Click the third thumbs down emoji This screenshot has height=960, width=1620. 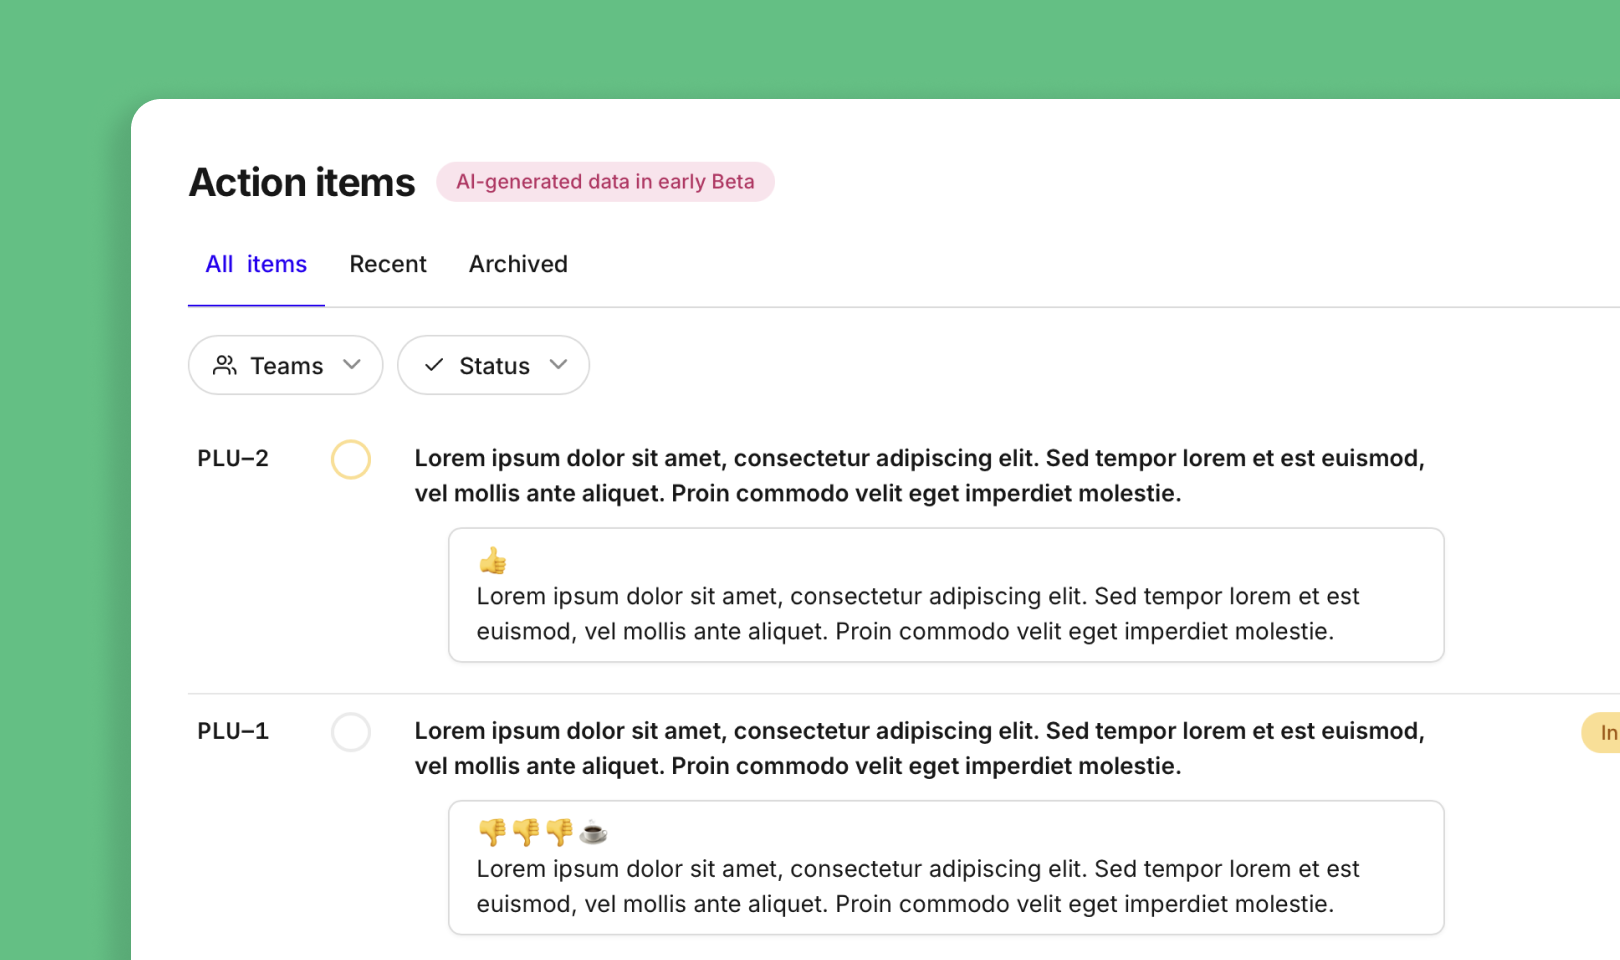click(x=560, y=832)
